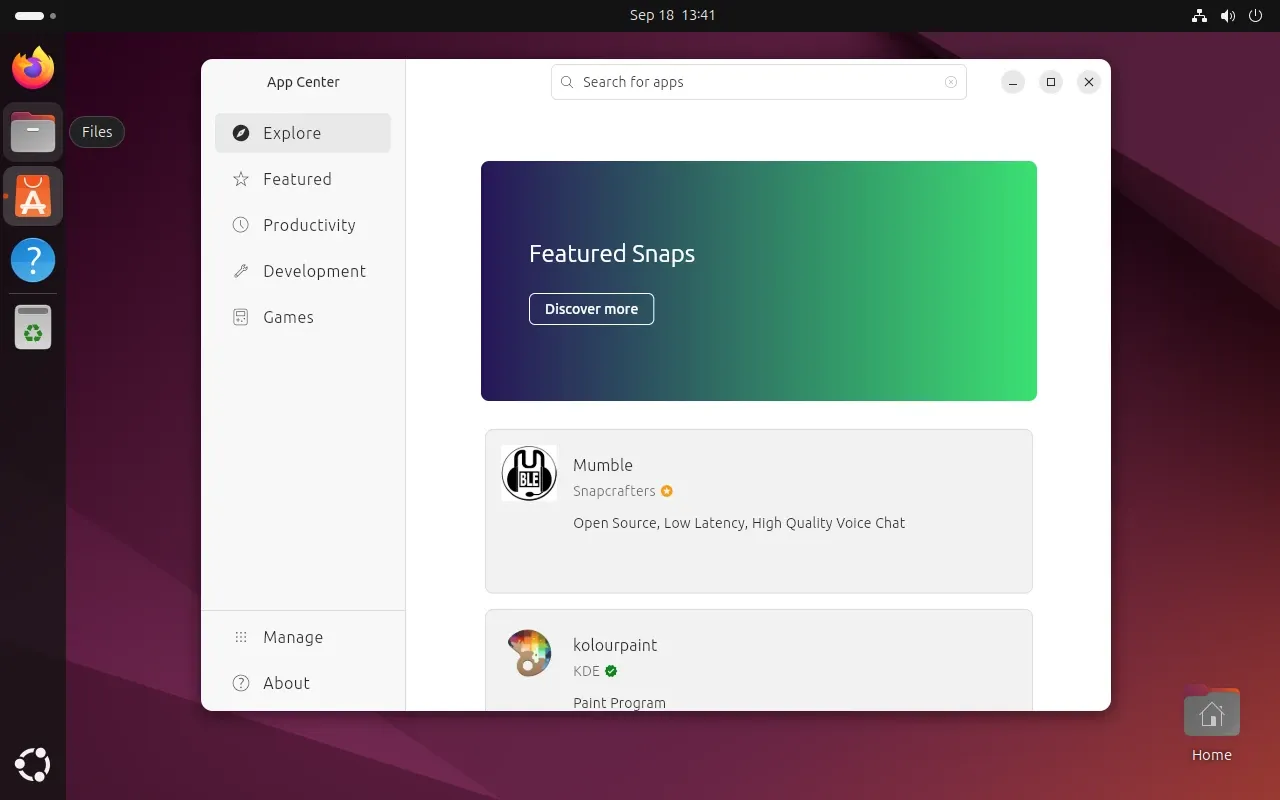This screenshot has width=1280, height=800.
Task: Open the Mumble app card
Action: coord(759,511)
